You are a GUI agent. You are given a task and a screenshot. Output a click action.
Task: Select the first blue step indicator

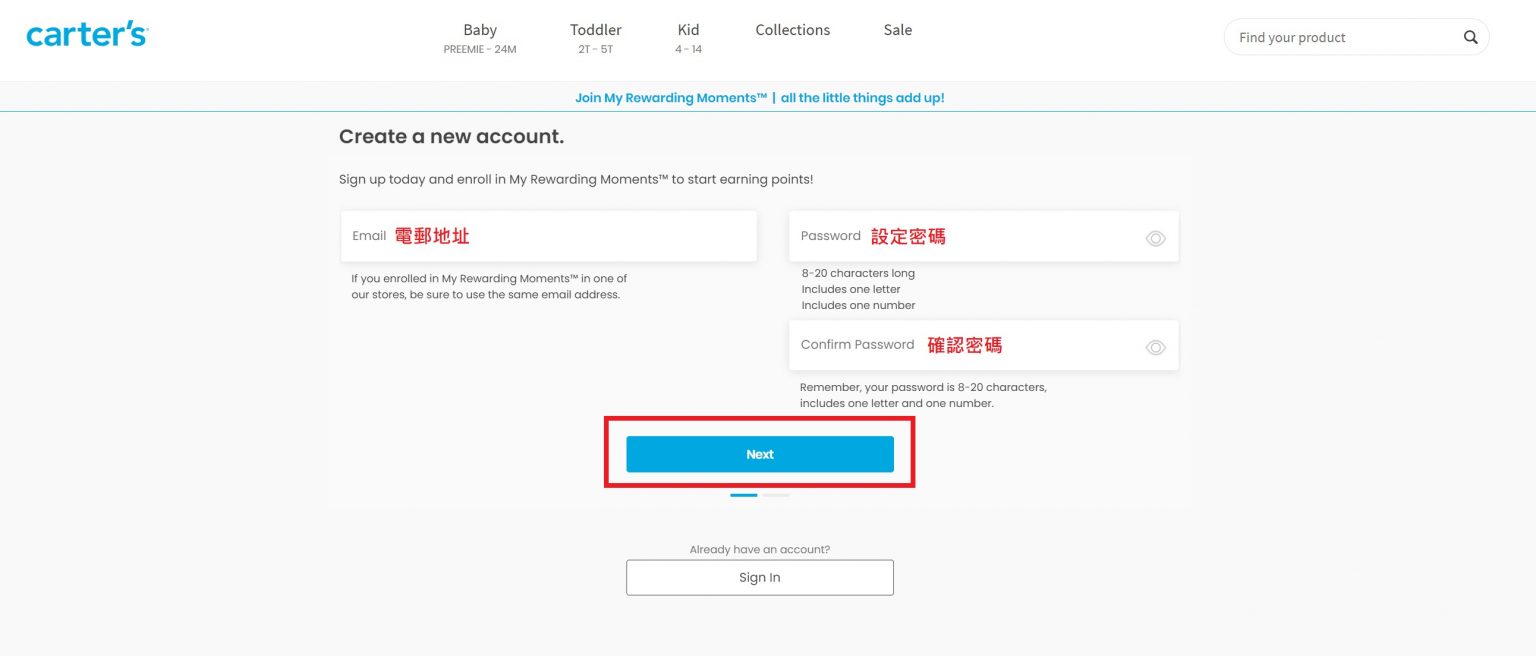pos(743,495)
